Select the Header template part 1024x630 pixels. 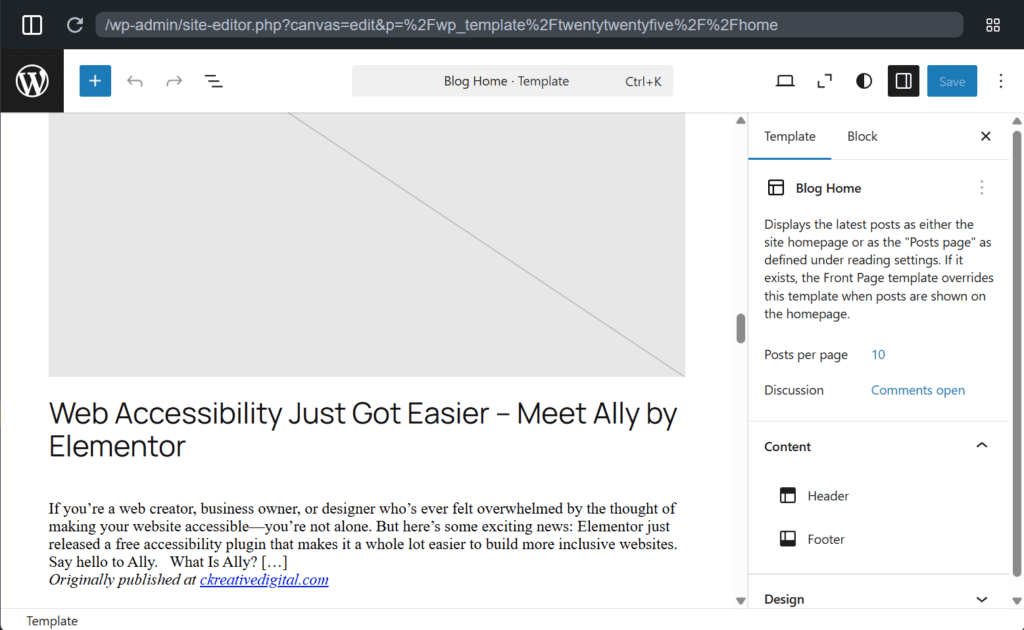[x=827, y=496]
